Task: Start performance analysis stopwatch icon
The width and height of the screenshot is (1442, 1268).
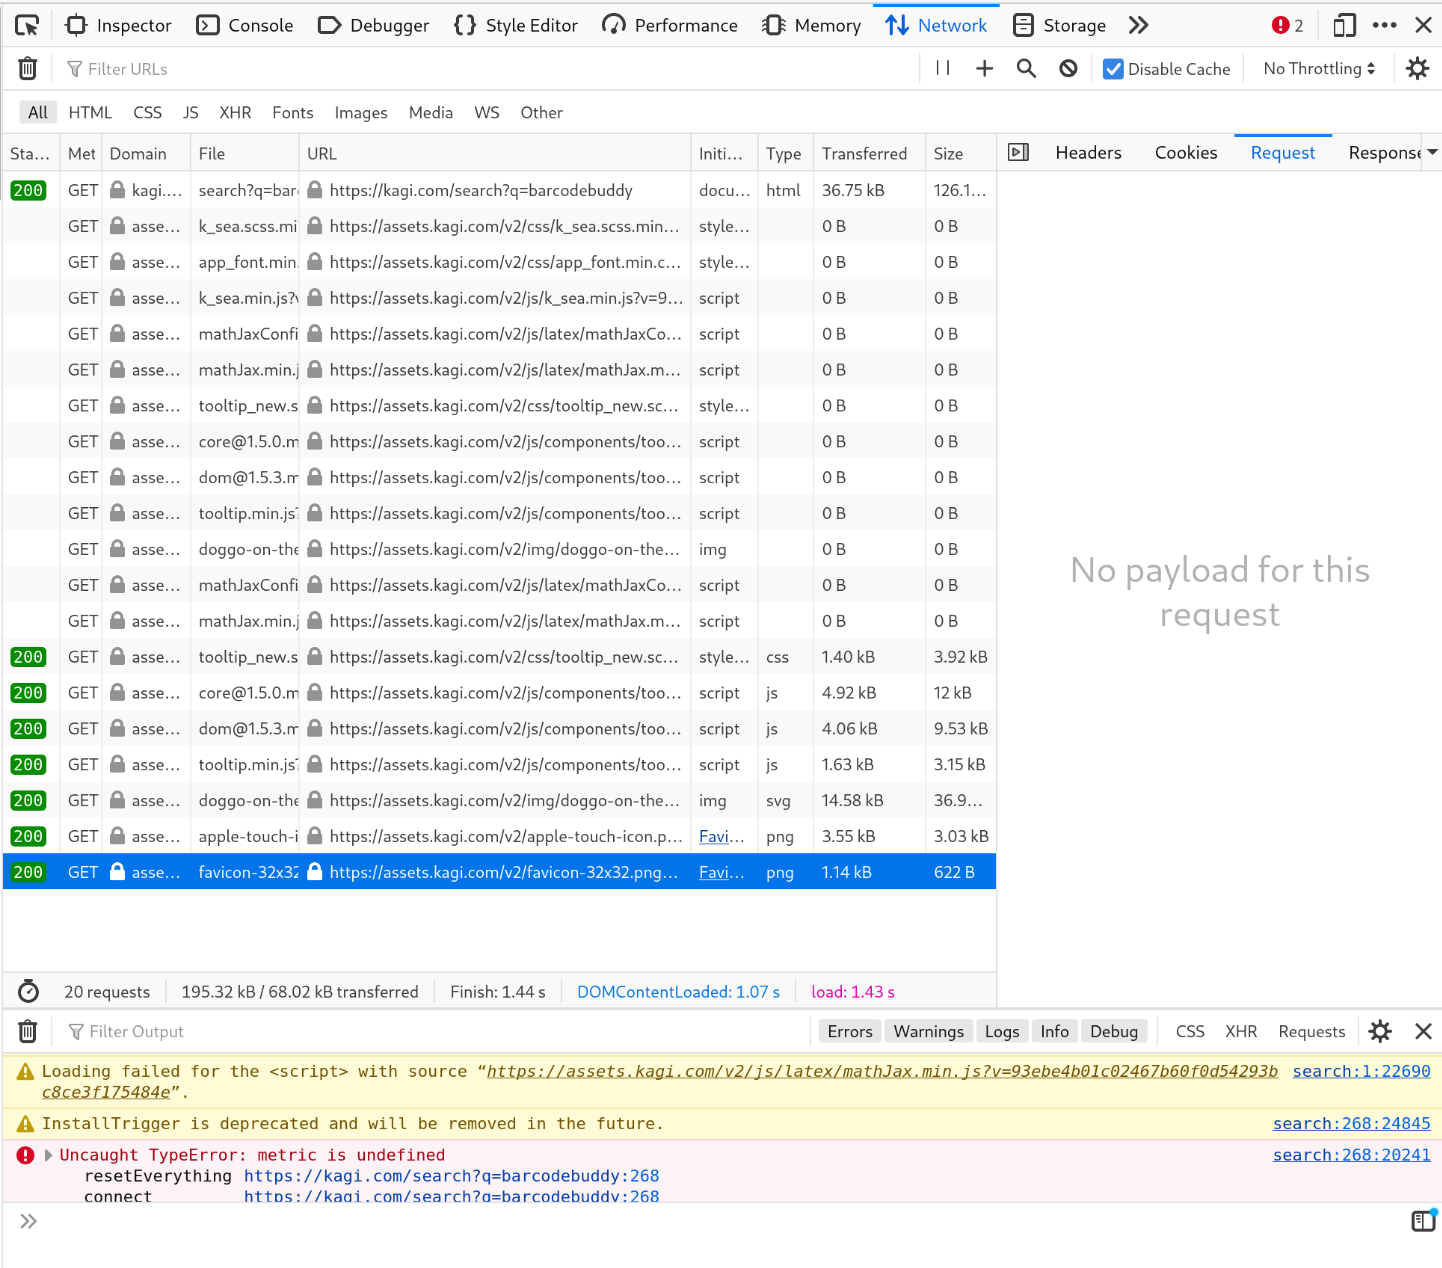Action: click(29, 991)
